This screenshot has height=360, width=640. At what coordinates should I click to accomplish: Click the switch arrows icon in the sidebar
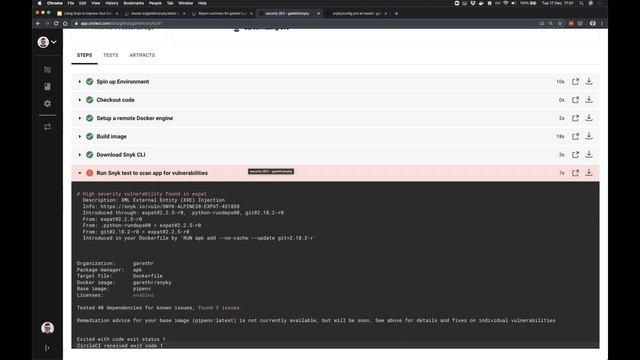click(47, 127)
